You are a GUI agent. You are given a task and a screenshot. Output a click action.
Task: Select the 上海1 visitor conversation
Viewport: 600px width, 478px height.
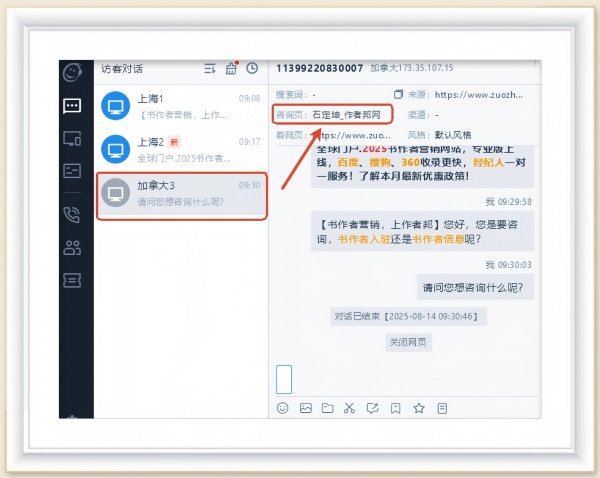[x=180, y=106]
